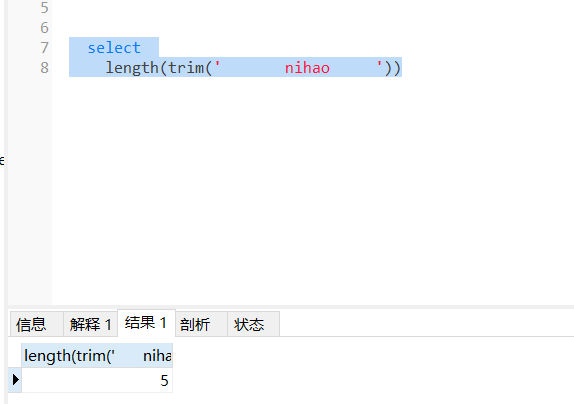Viewport: 574px width, 404px height.
Task: Switch to the 状态 tab
Action: [253, 324]
